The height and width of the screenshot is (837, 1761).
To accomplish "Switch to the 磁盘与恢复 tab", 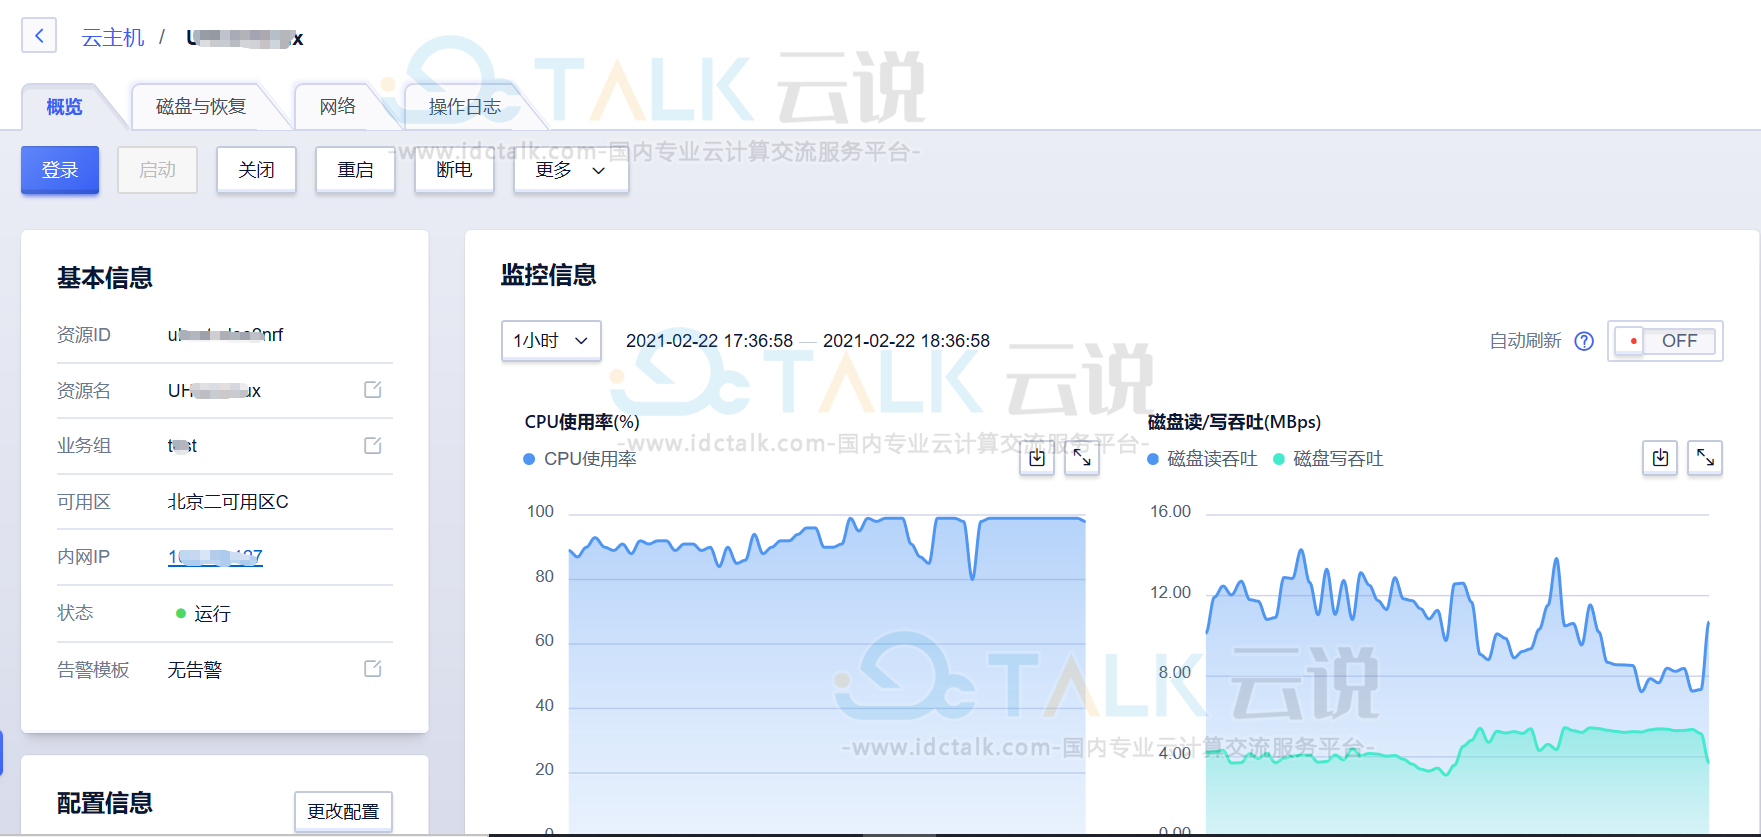I will click(201, 107).
